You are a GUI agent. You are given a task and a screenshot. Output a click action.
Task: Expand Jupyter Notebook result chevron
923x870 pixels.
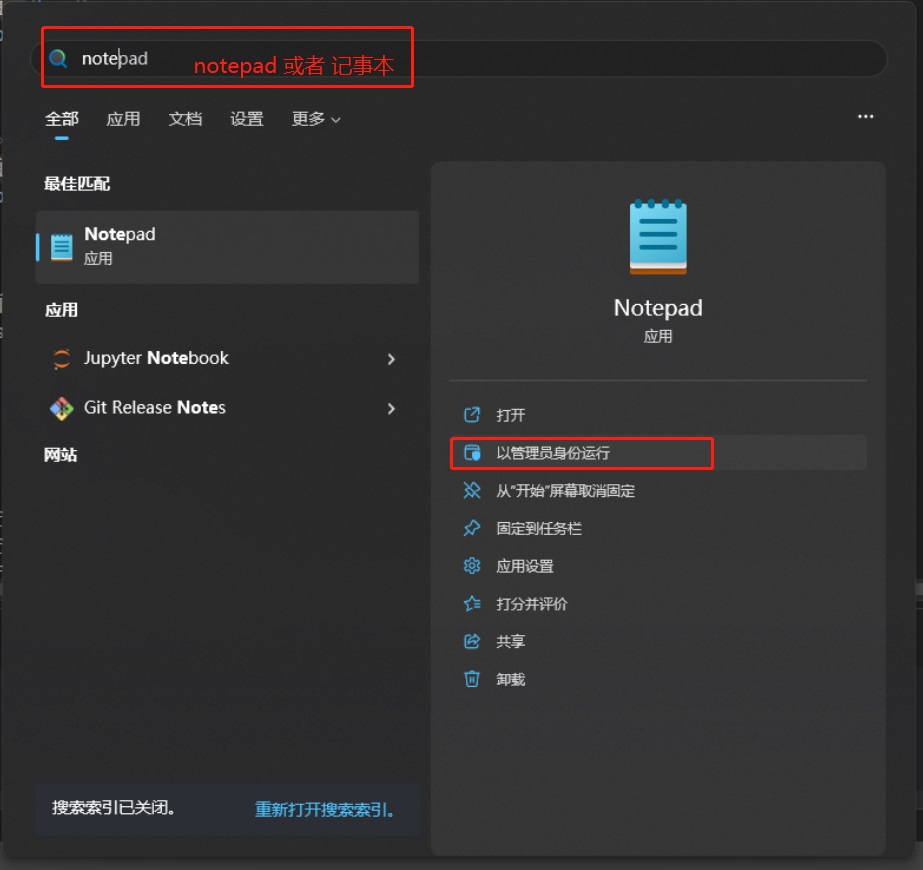pos(391,359)
